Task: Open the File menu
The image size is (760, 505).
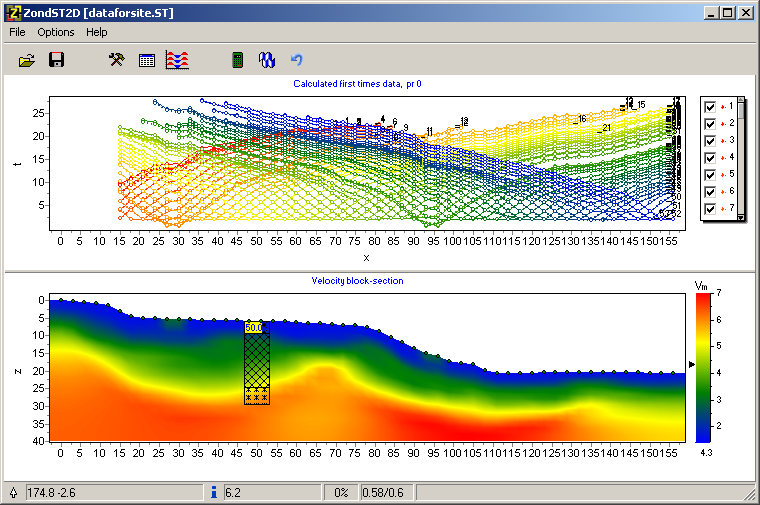Action: [17, 32]
